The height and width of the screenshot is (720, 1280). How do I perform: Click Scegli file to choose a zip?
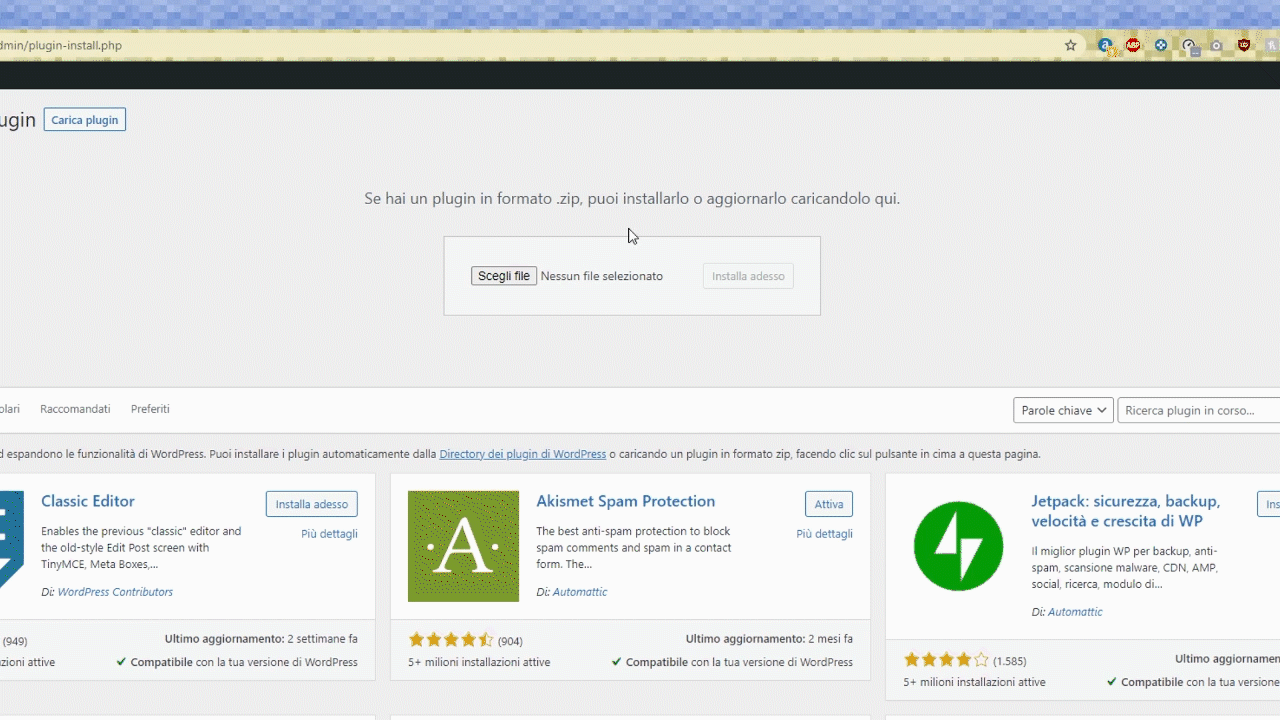[x=503, y=276]
